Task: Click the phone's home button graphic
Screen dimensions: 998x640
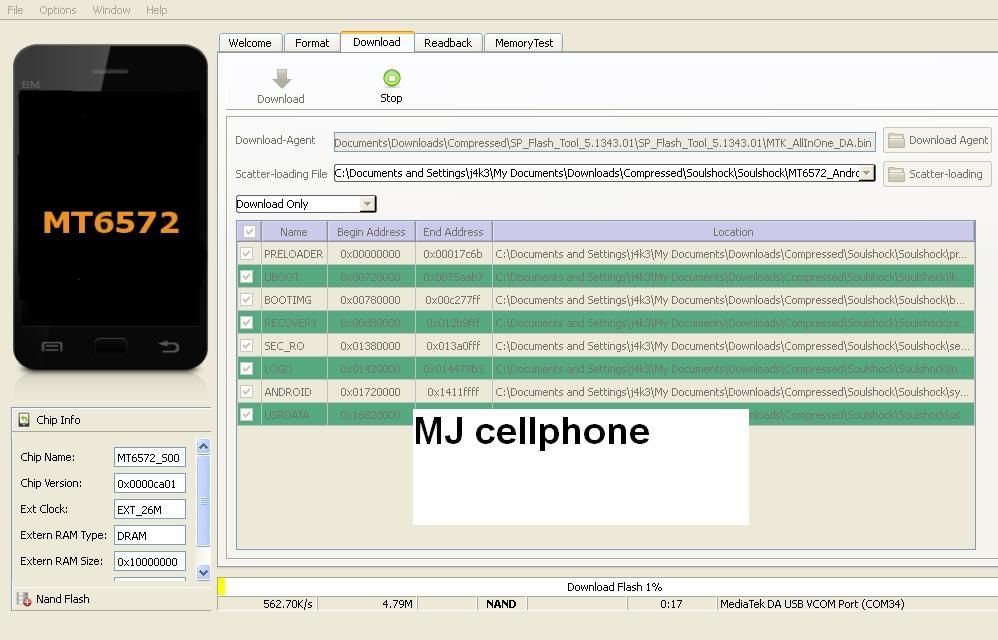Action: [111, 346]
